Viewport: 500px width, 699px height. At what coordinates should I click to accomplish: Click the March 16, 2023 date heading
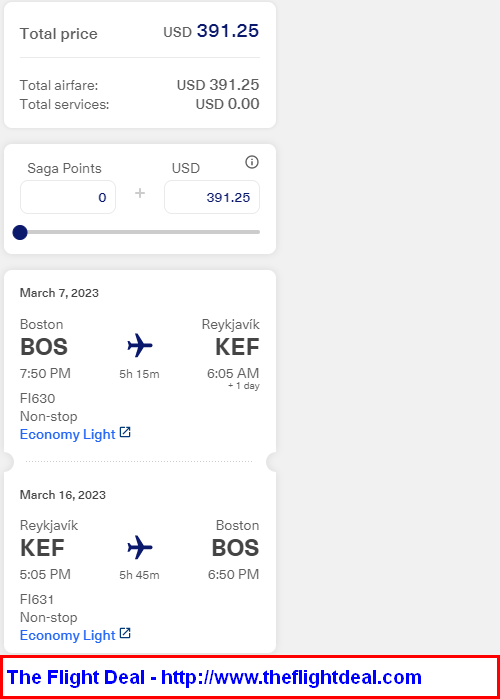tap(63, 495)
